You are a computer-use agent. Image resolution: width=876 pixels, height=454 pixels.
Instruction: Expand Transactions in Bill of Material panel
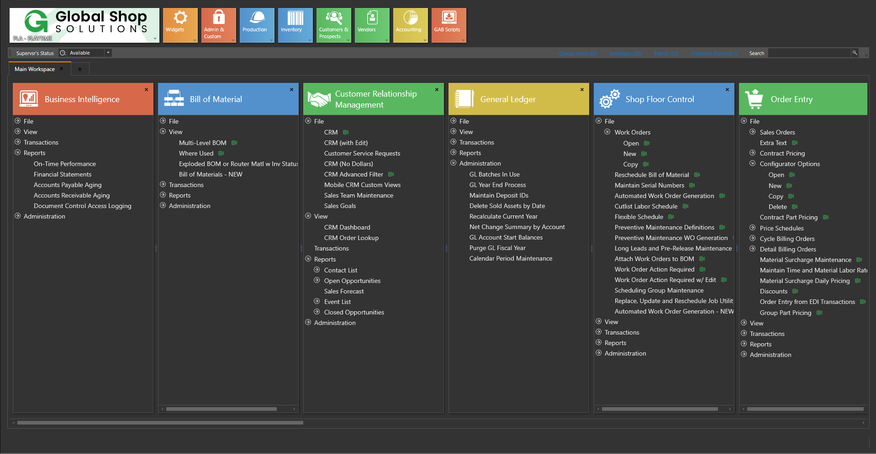pos(163,185)
